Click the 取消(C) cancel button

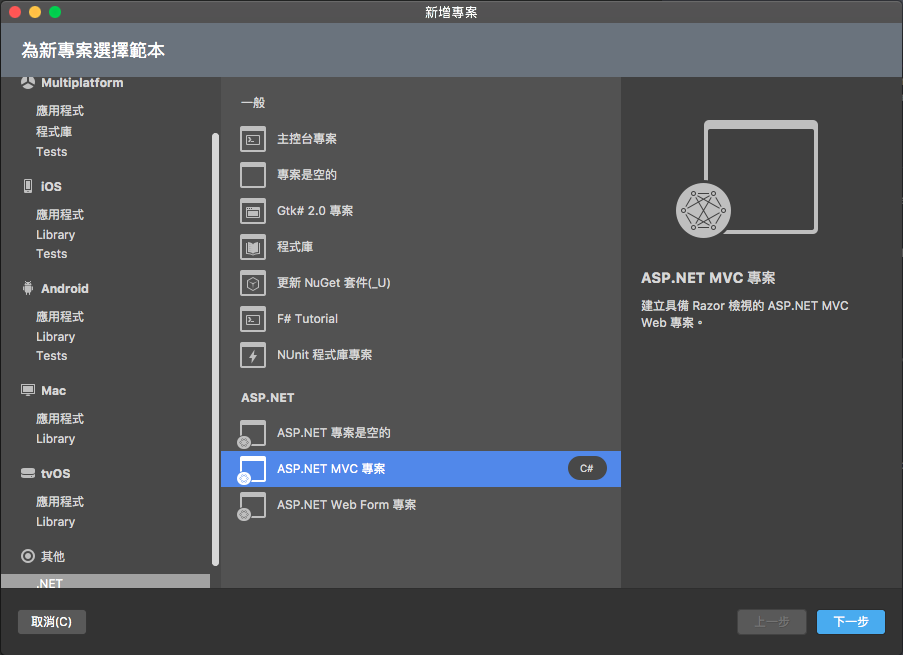(52, 622)
